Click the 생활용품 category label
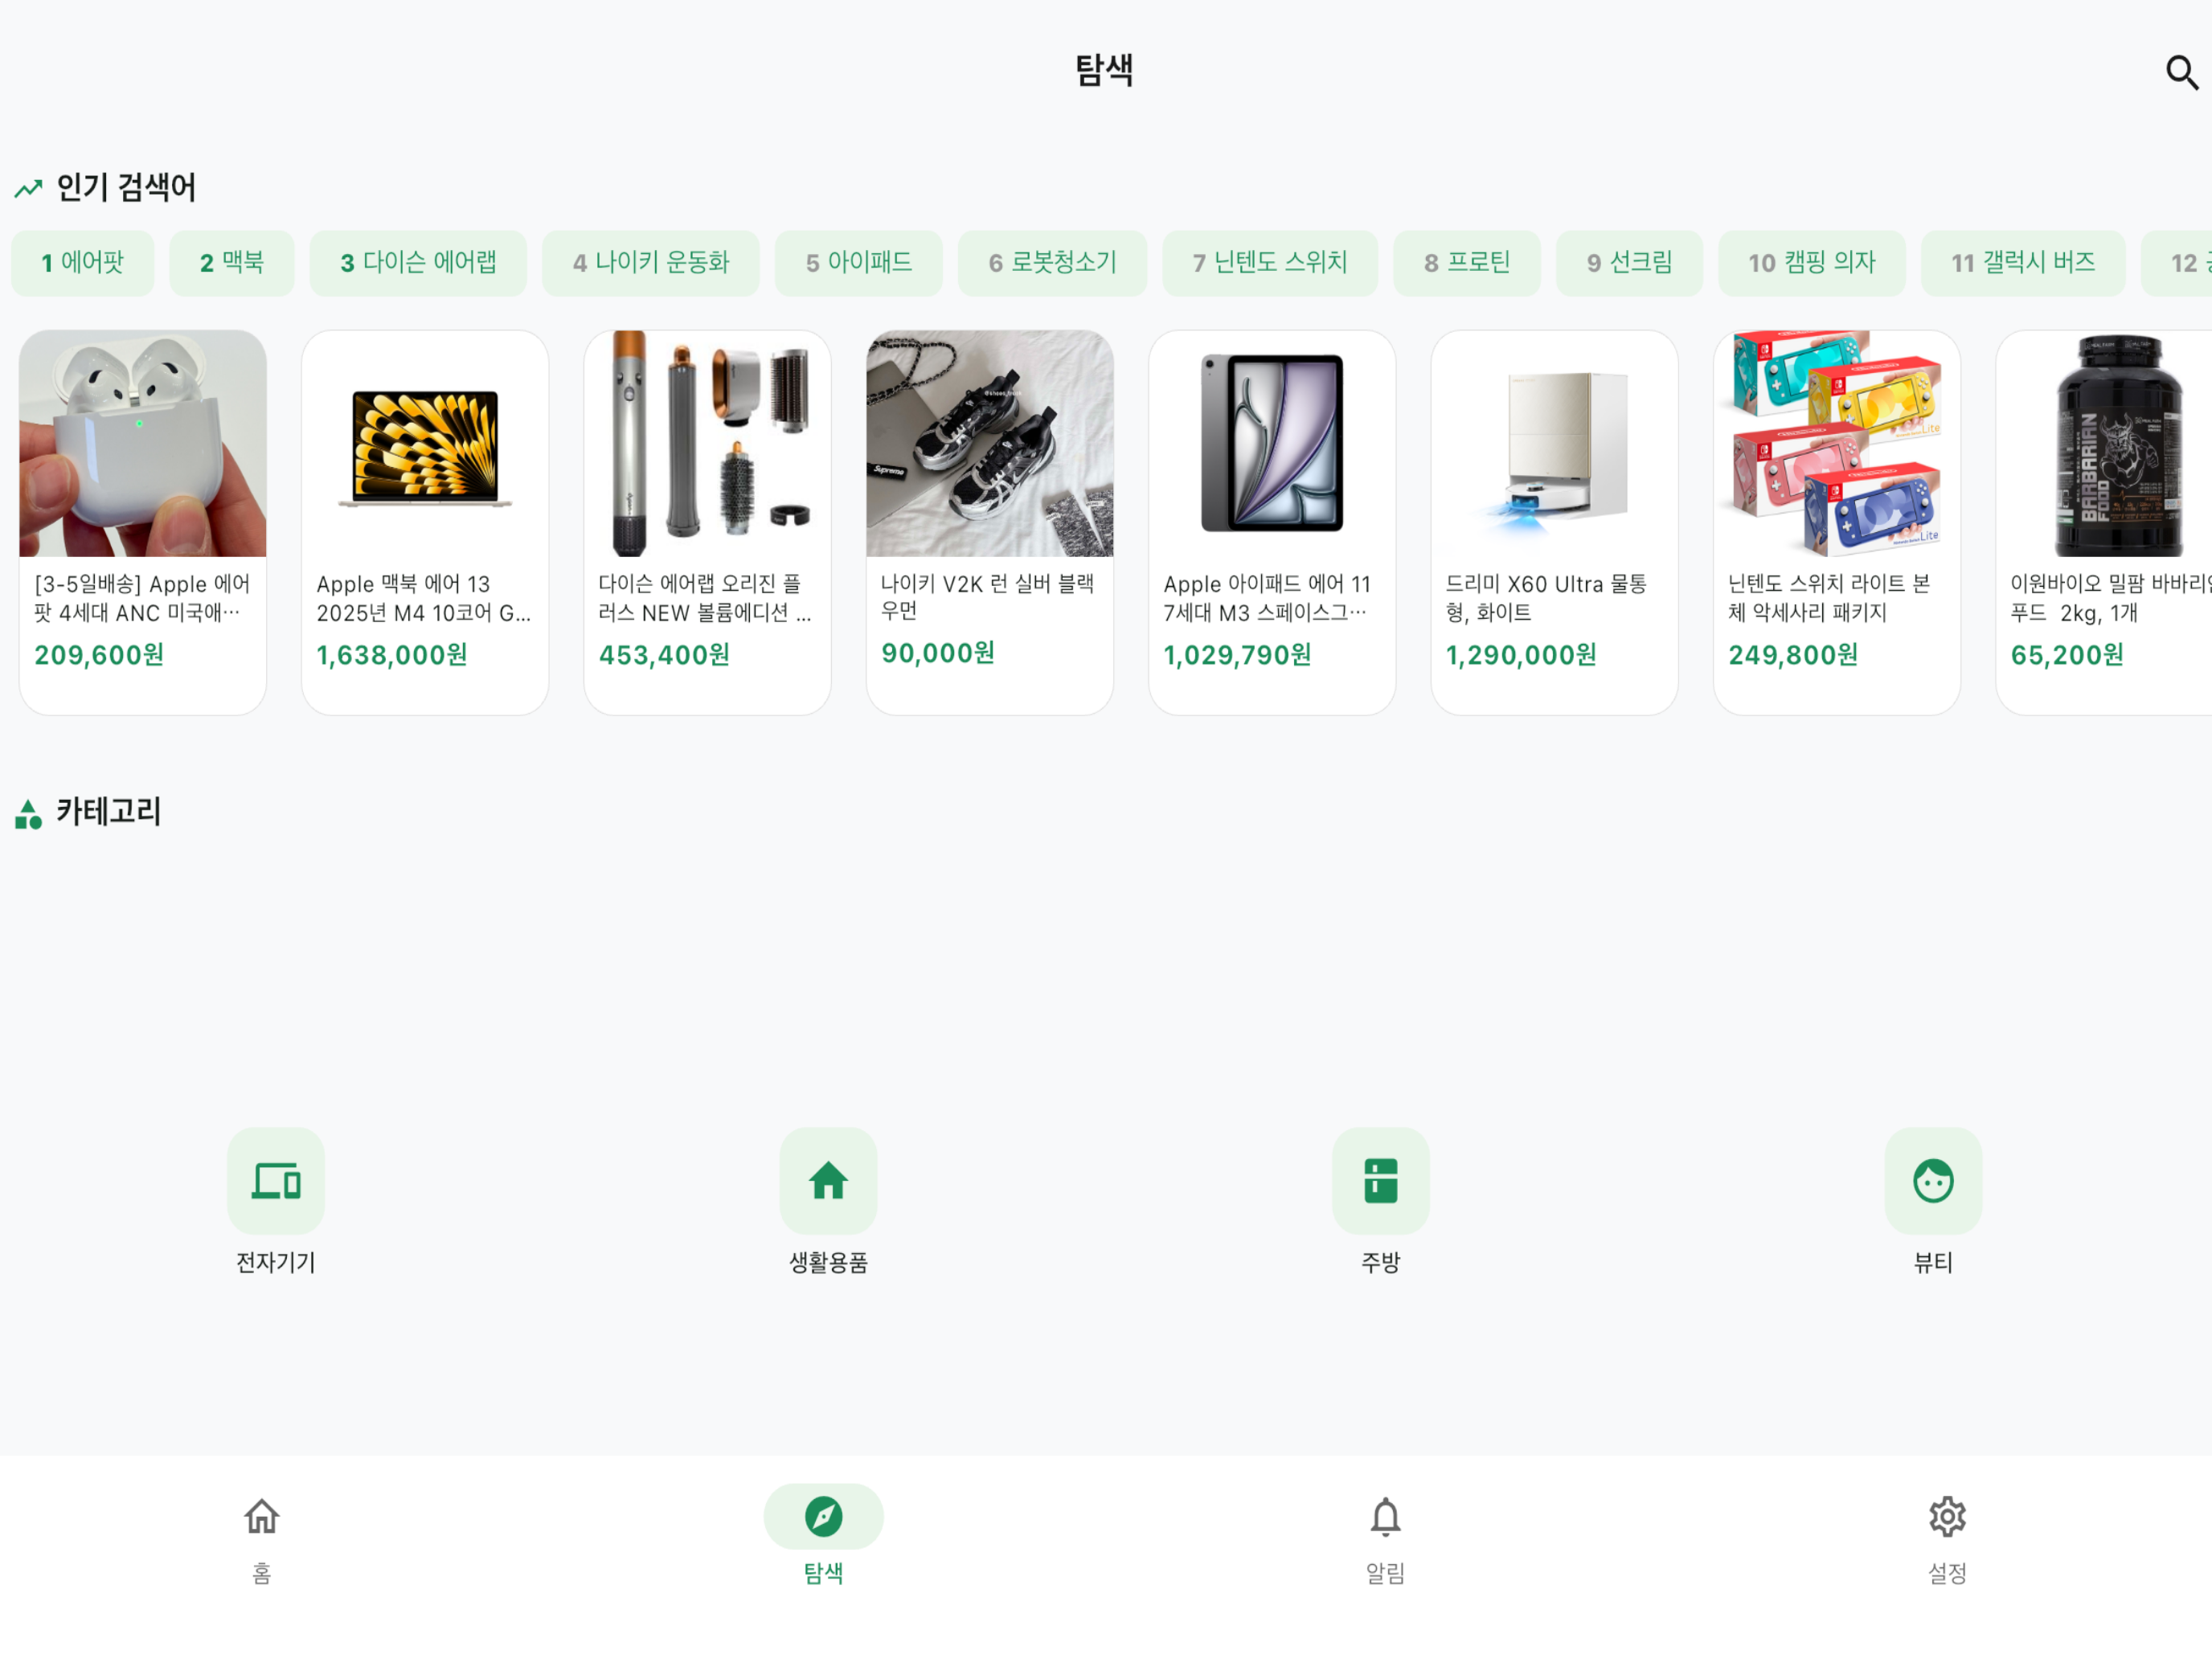 tap(828, 1262)
